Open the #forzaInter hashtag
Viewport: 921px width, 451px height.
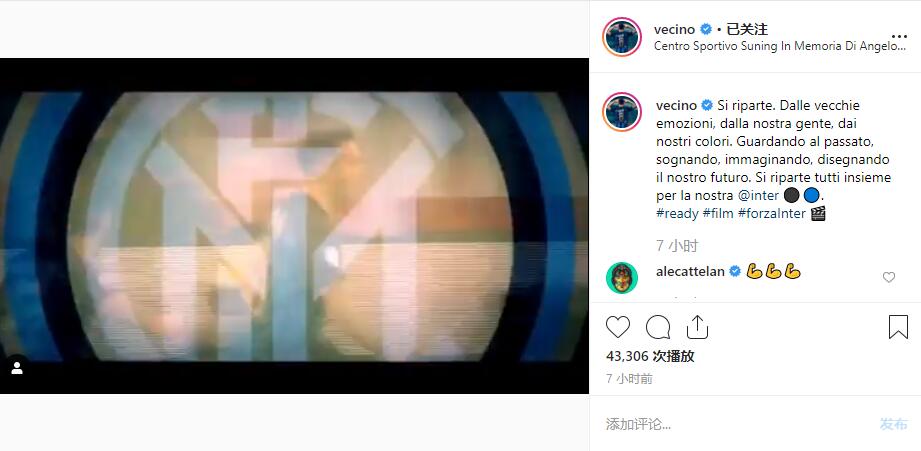click(772, 214)
